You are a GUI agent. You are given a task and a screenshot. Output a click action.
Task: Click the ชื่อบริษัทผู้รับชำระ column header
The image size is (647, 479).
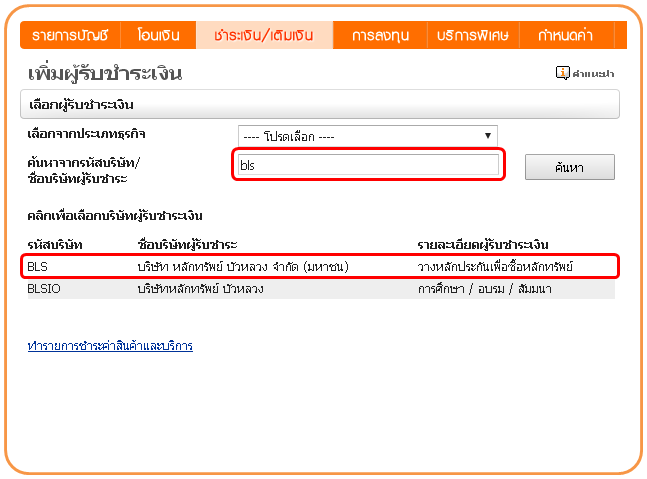pos(187,245)
